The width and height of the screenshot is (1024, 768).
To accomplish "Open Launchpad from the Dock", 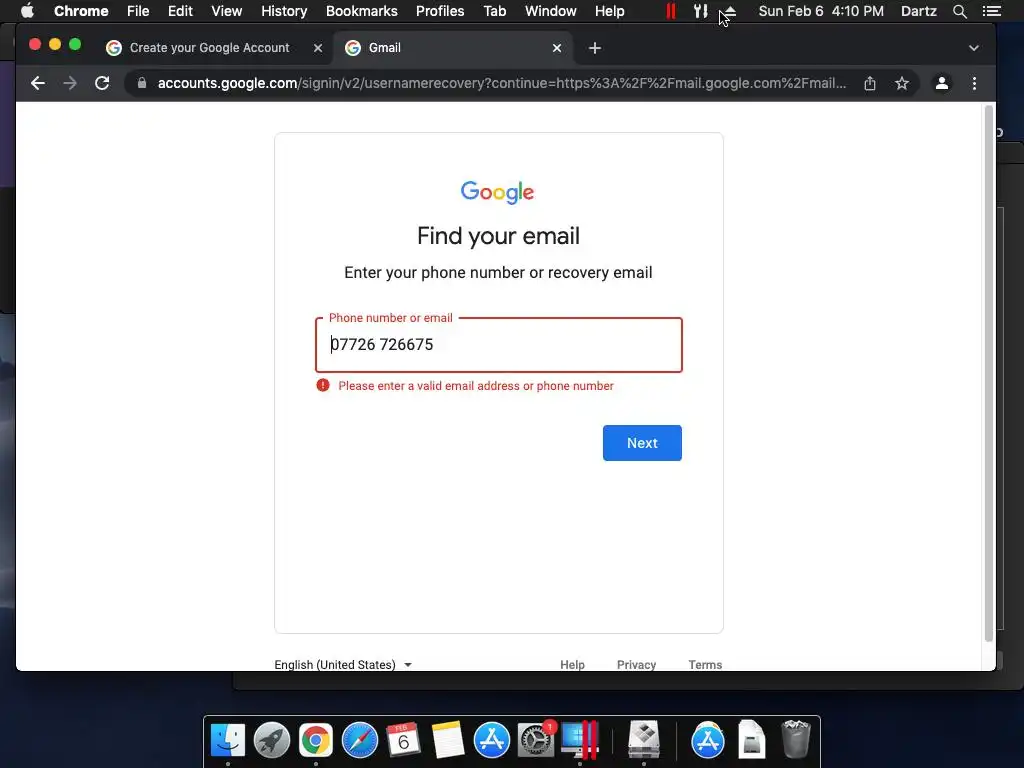I will pyautogui.click(x=272, y=741).
